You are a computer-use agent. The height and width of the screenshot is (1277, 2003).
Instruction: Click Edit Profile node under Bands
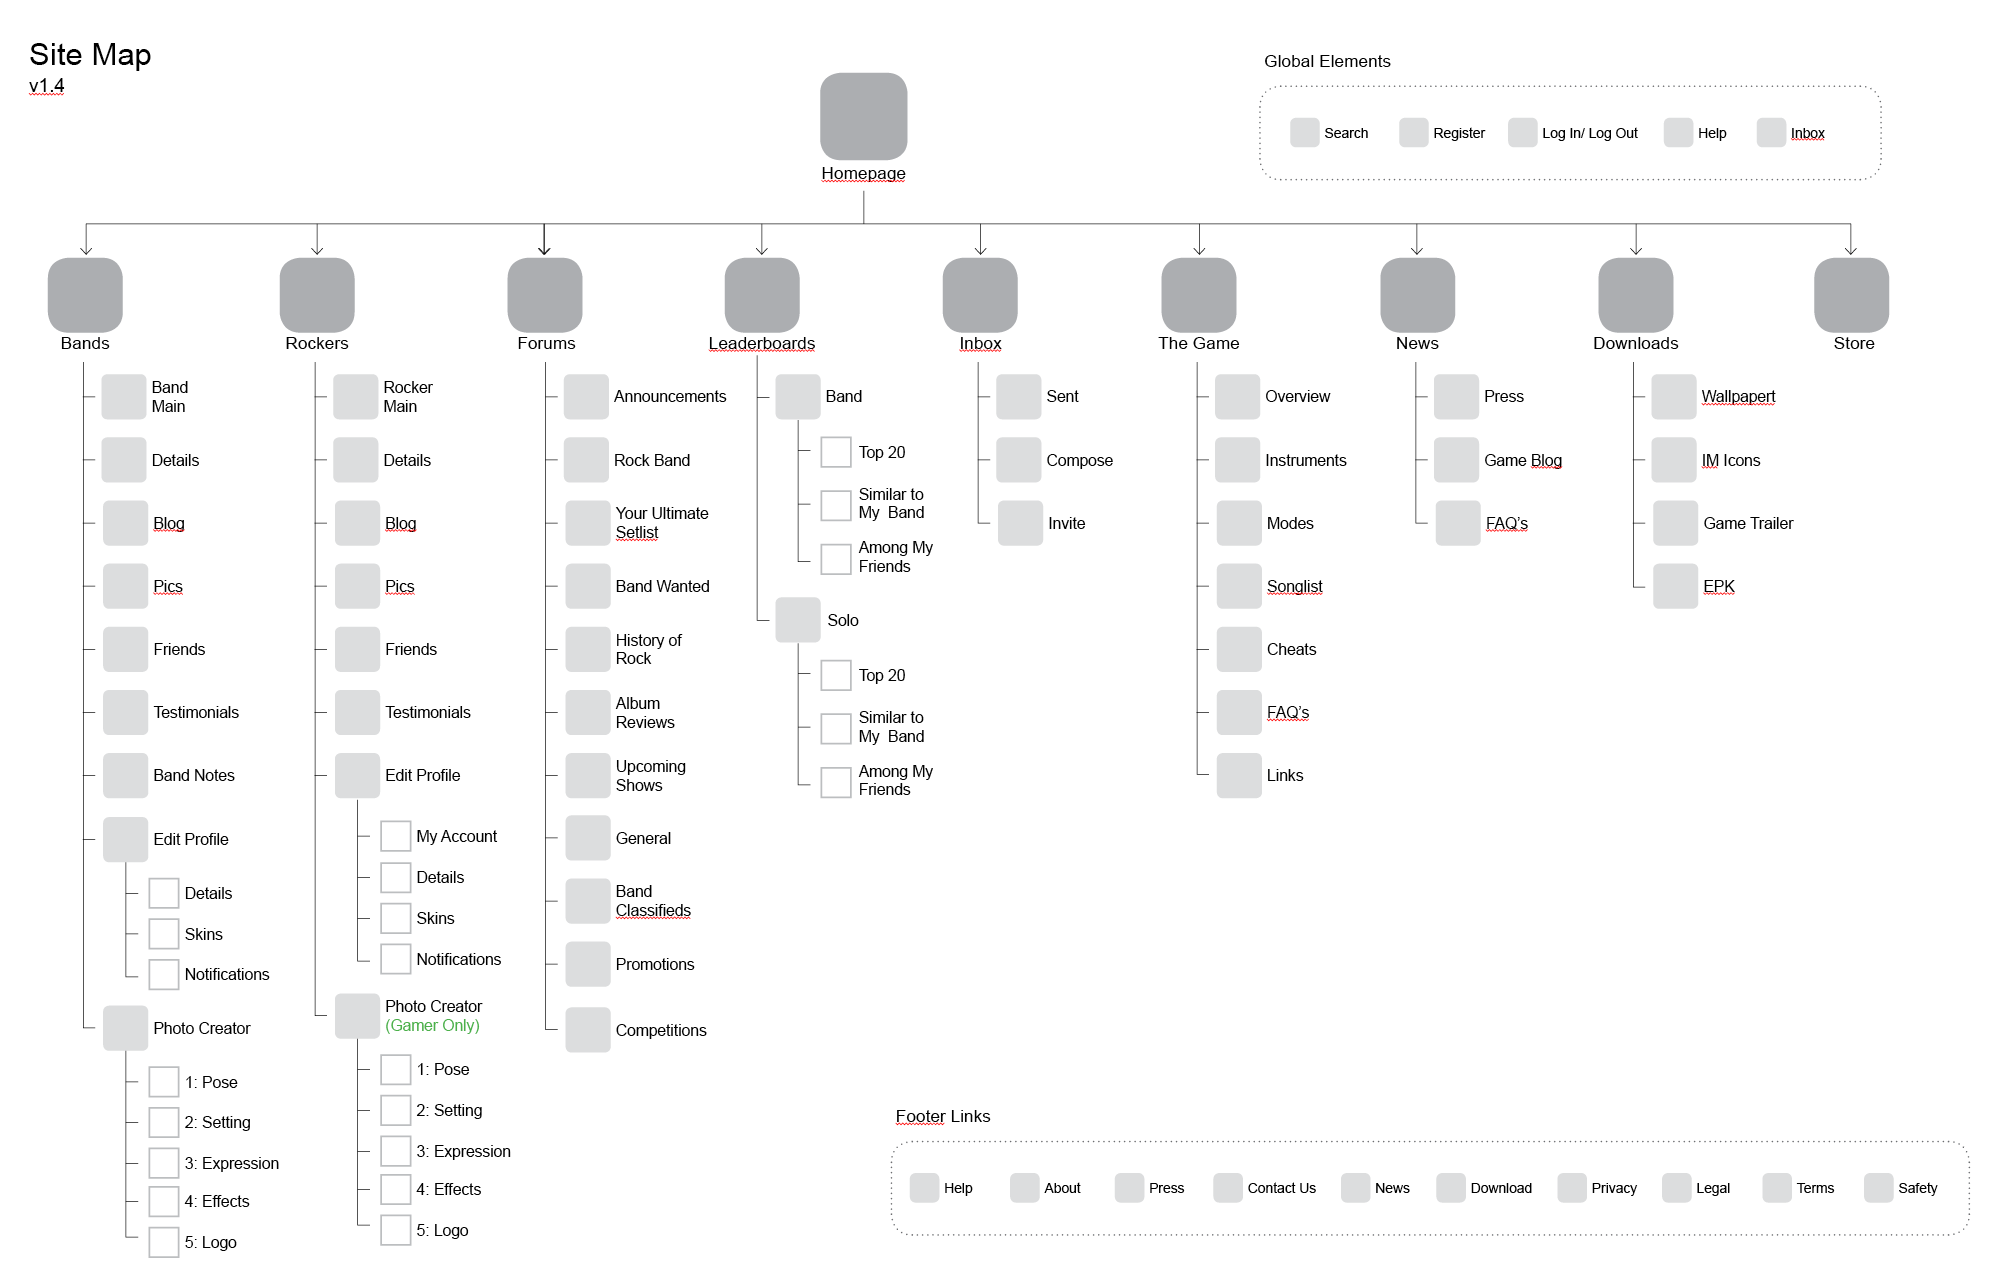pyautogui.click(x=125, y=840)
